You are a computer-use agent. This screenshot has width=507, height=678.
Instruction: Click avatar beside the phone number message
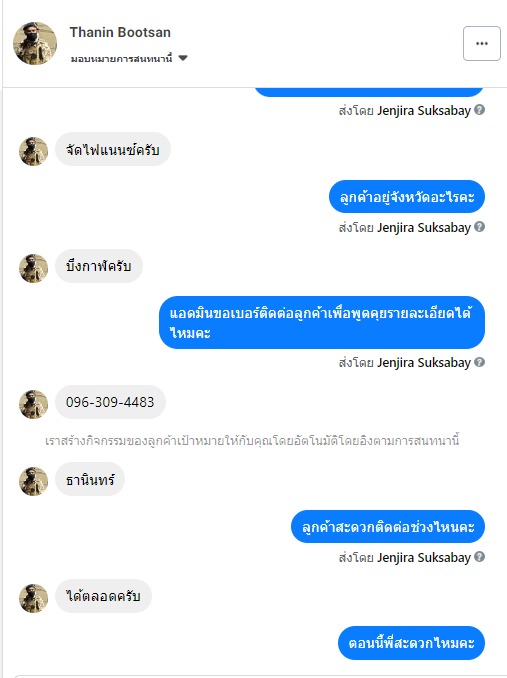[x=33, y=404]
